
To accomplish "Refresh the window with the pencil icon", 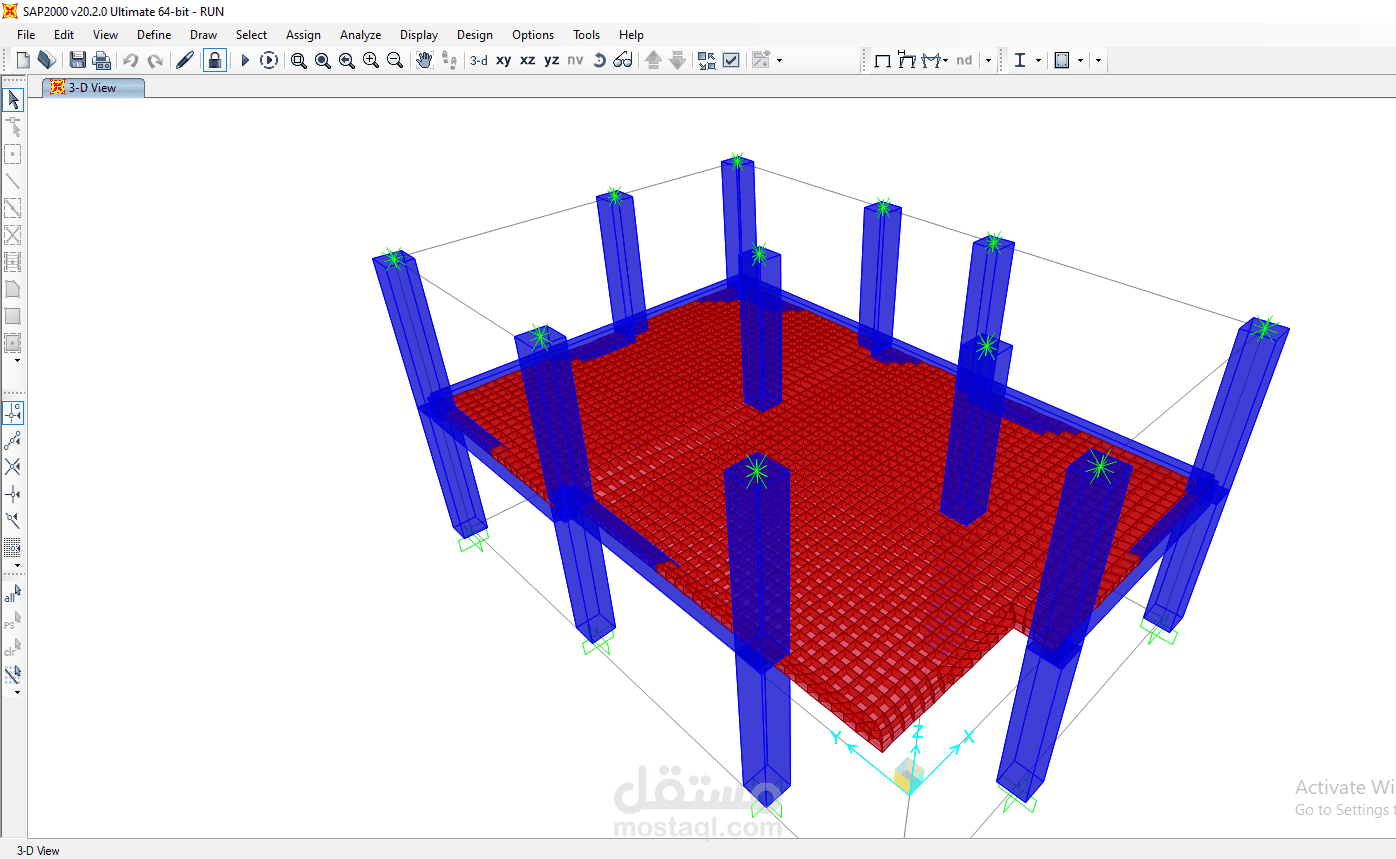I will click(185, 60).
